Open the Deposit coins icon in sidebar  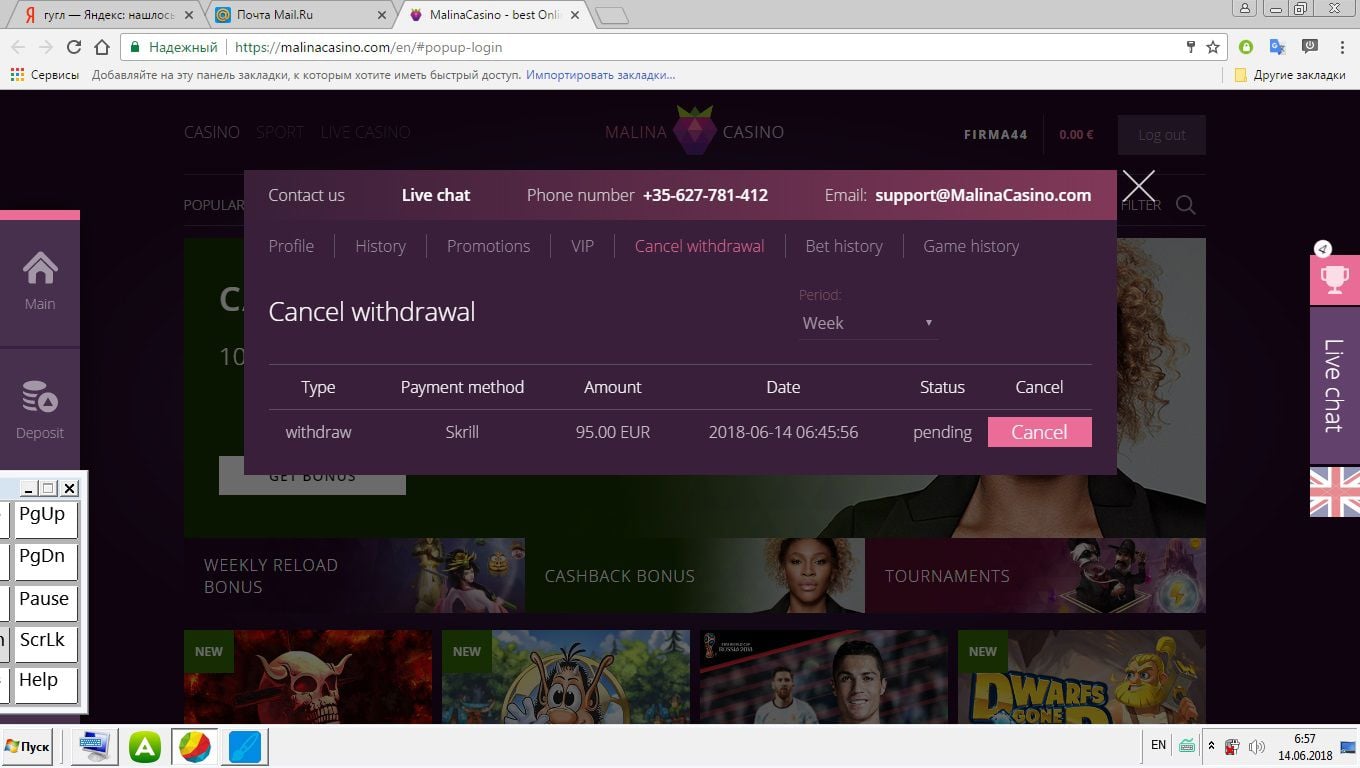pos(40,397)
